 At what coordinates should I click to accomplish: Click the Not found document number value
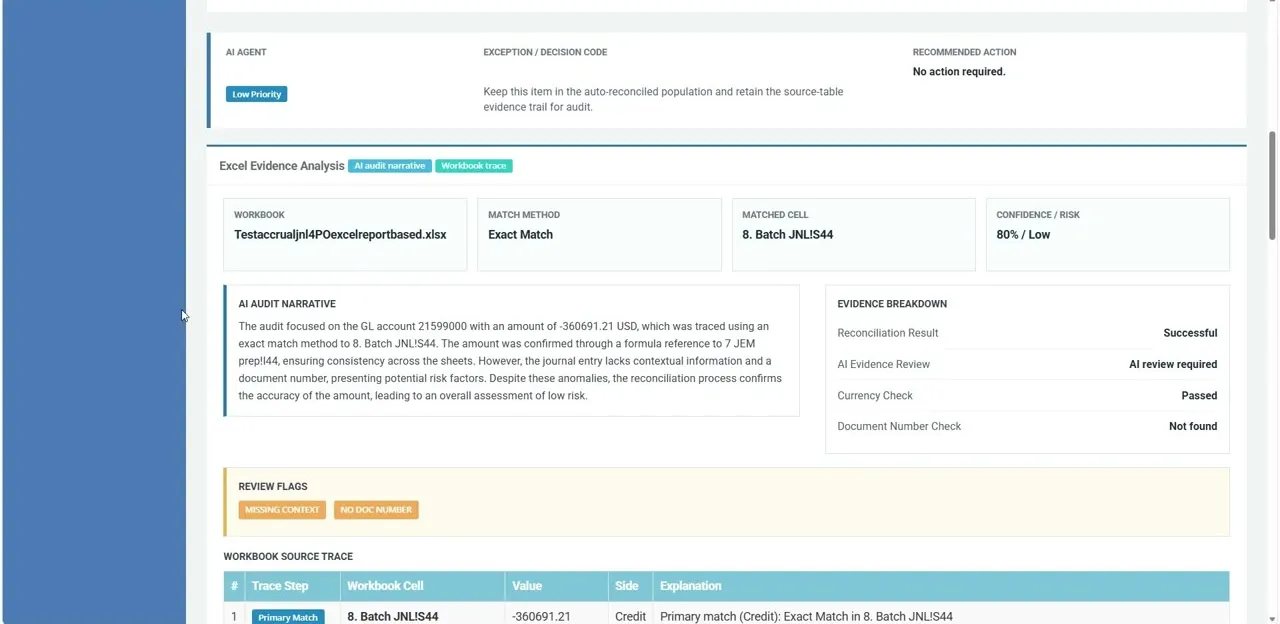click(x=1193, y=427)
